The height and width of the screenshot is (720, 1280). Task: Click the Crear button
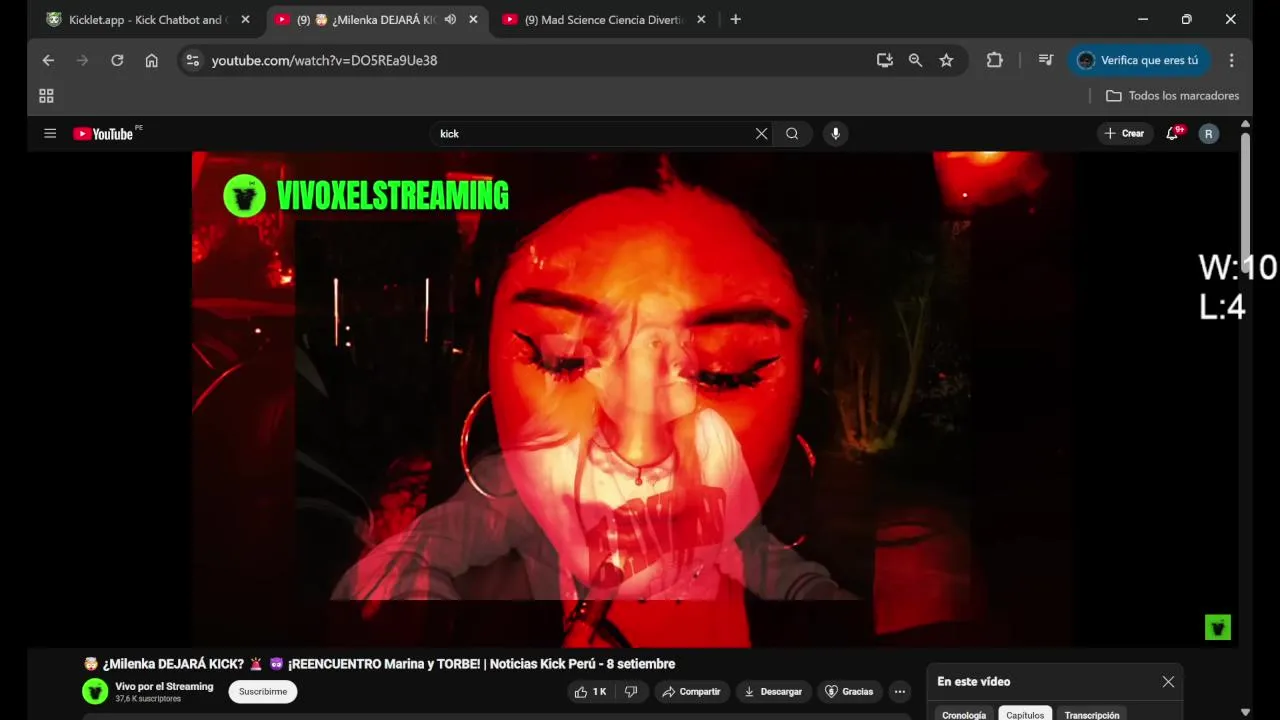click(x=1124, y=133)
